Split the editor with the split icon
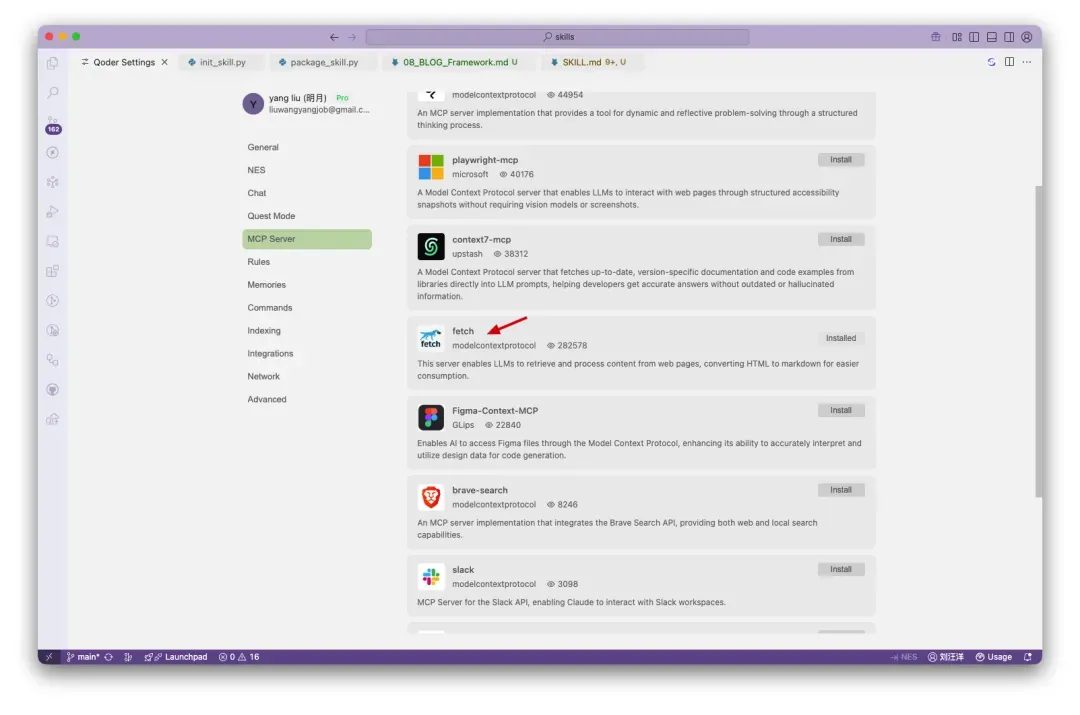The width and height of the screenshot is (1080, 715). pyautogui.click(x=1009, y=62)
